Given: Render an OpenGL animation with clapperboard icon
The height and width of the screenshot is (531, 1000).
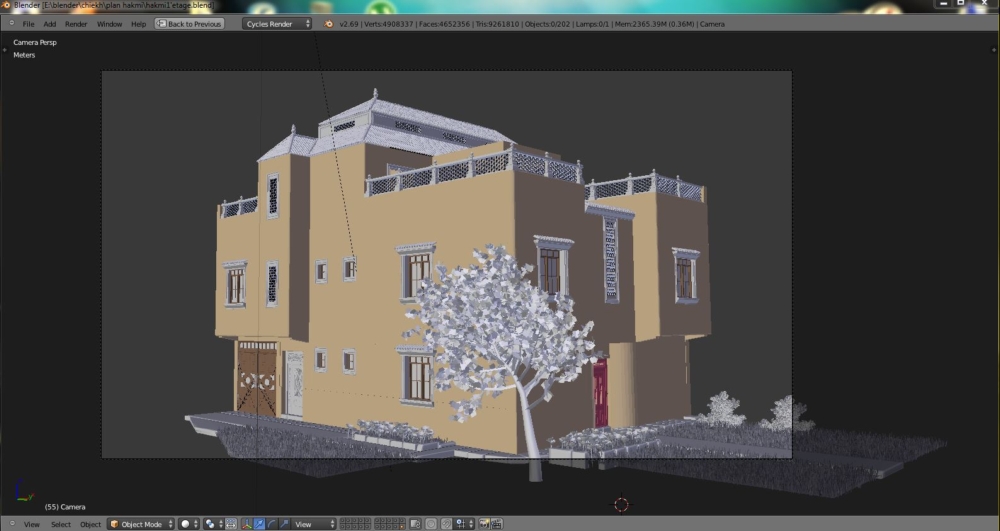Looking at the screenshot, I should click(496, 524).
